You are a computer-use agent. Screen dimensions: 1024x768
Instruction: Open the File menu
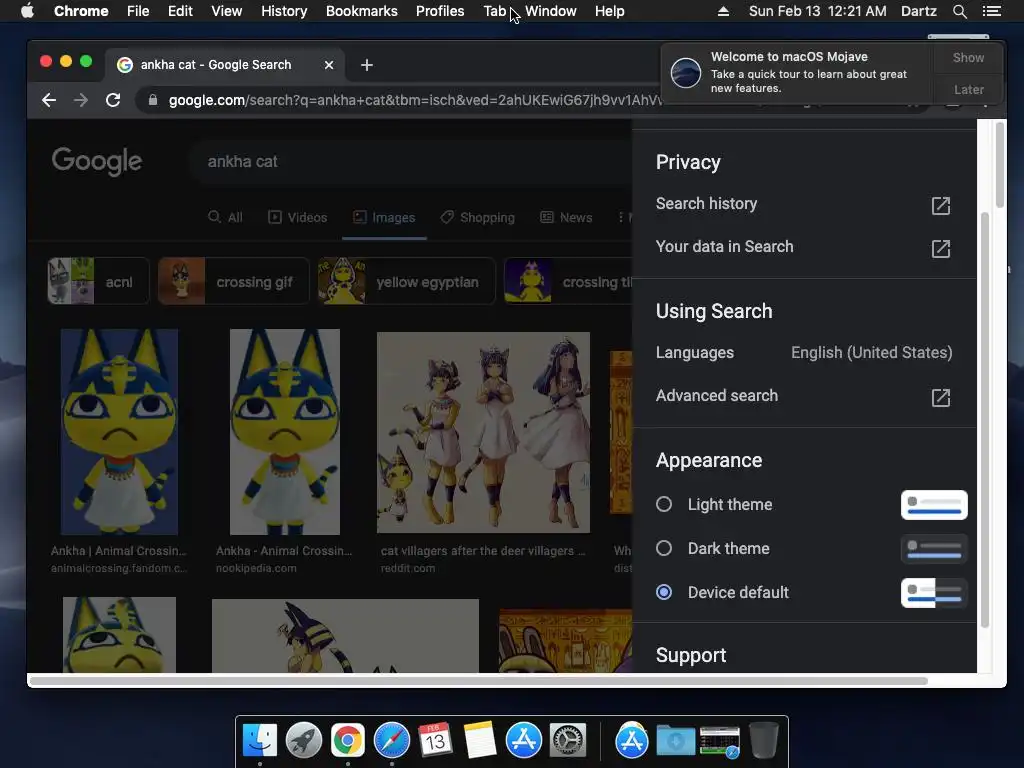(x=138, y=11)
